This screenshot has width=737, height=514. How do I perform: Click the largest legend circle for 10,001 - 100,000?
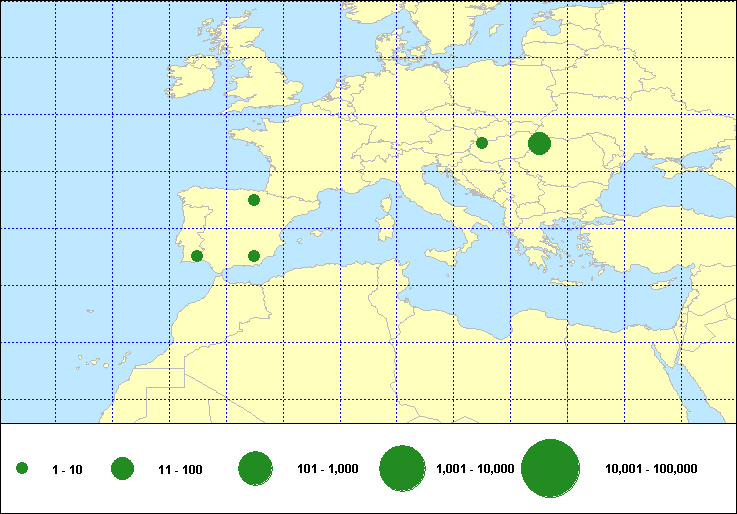click(x=551, y=468)
